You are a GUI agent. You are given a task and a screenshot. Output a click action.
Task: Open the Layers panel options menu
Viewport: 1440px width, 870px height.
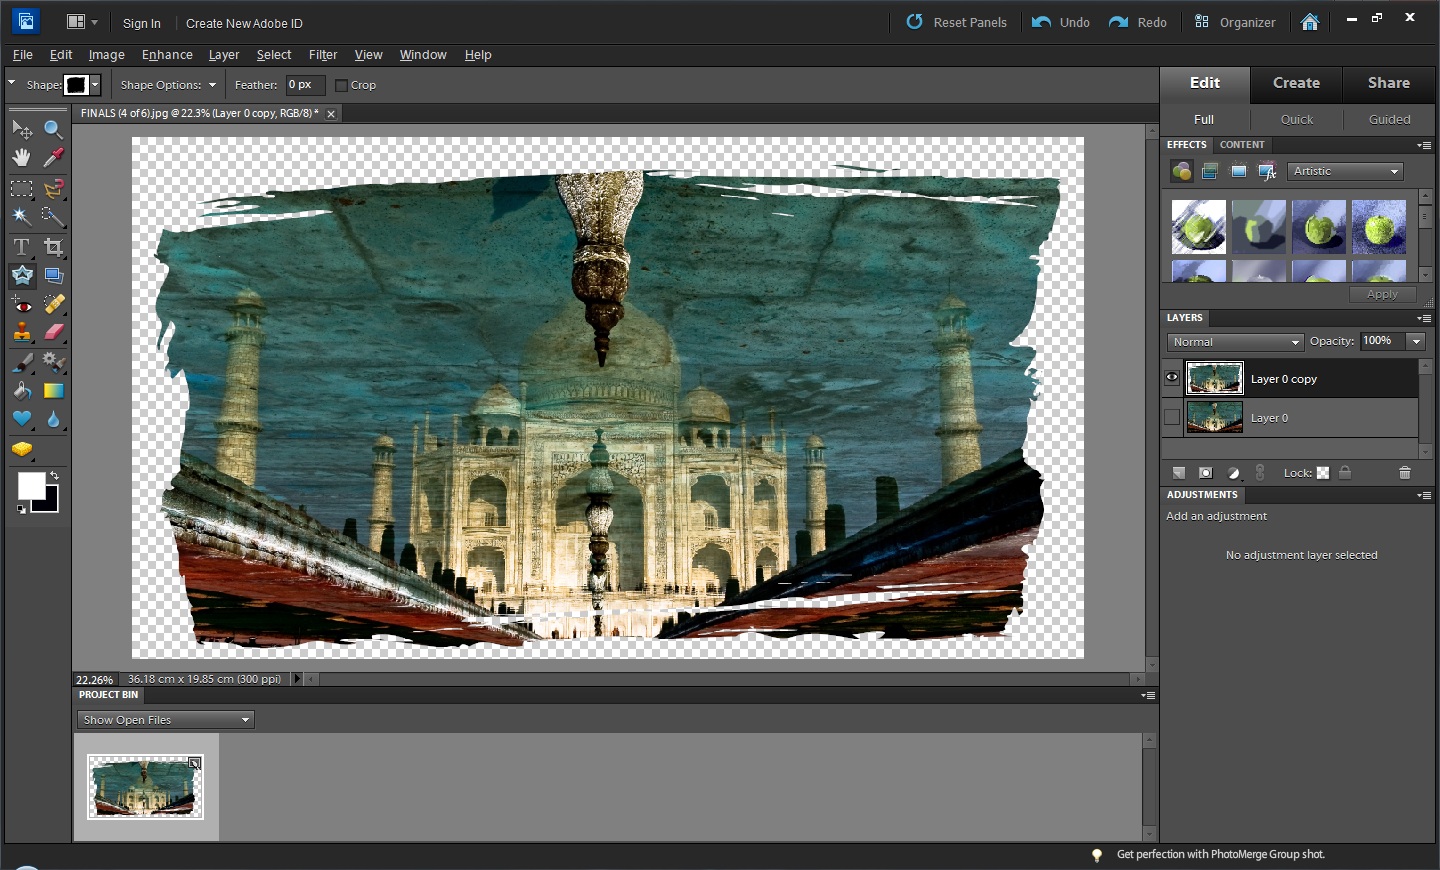point(1424,318)
